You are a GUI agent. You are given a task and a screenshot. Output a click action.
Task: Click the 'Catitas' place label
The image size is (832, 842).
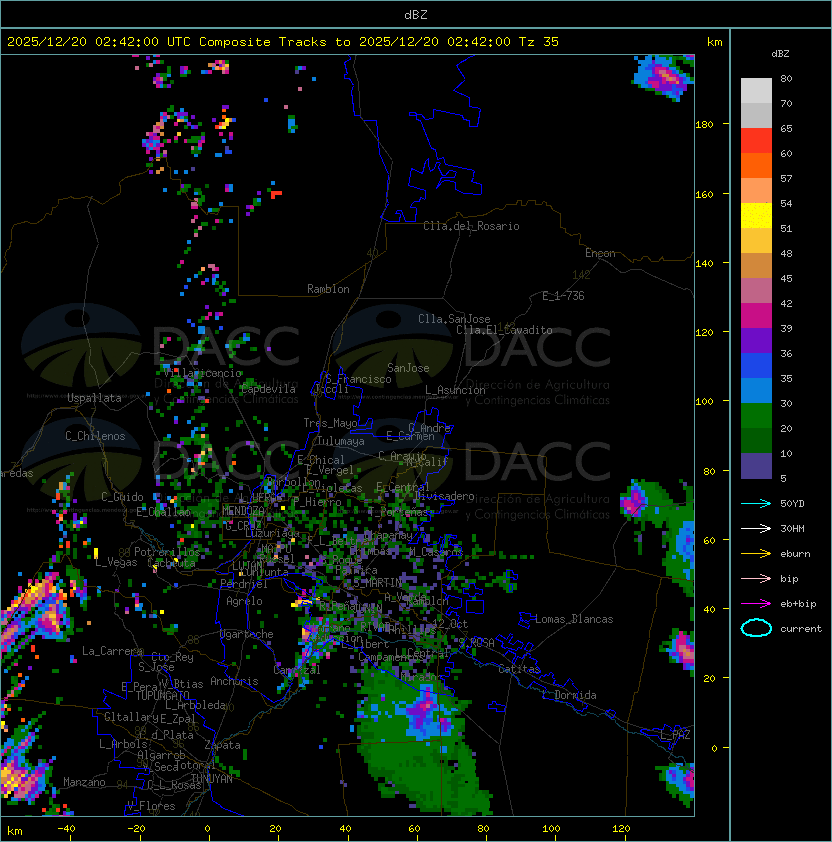519,669
